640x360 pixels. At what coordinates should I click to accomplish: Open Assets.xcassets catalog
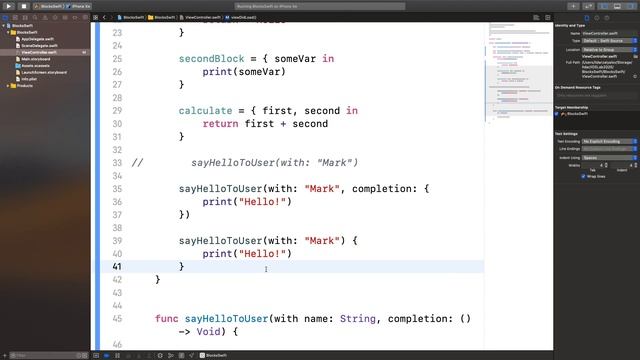pos(35,66)
